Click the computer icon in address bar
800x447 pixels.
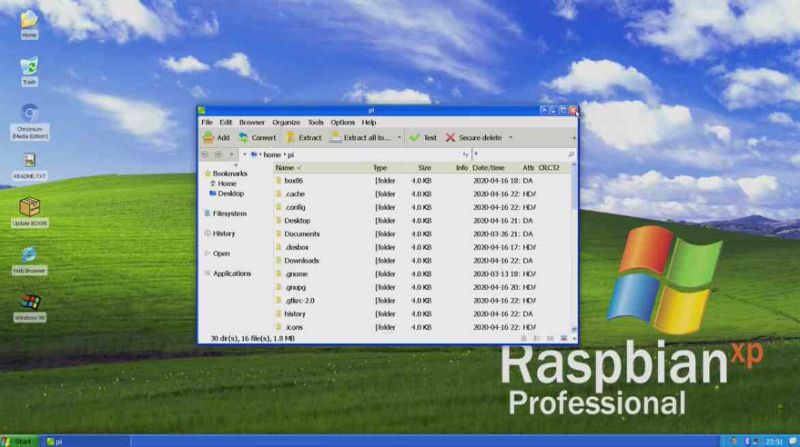254,155
